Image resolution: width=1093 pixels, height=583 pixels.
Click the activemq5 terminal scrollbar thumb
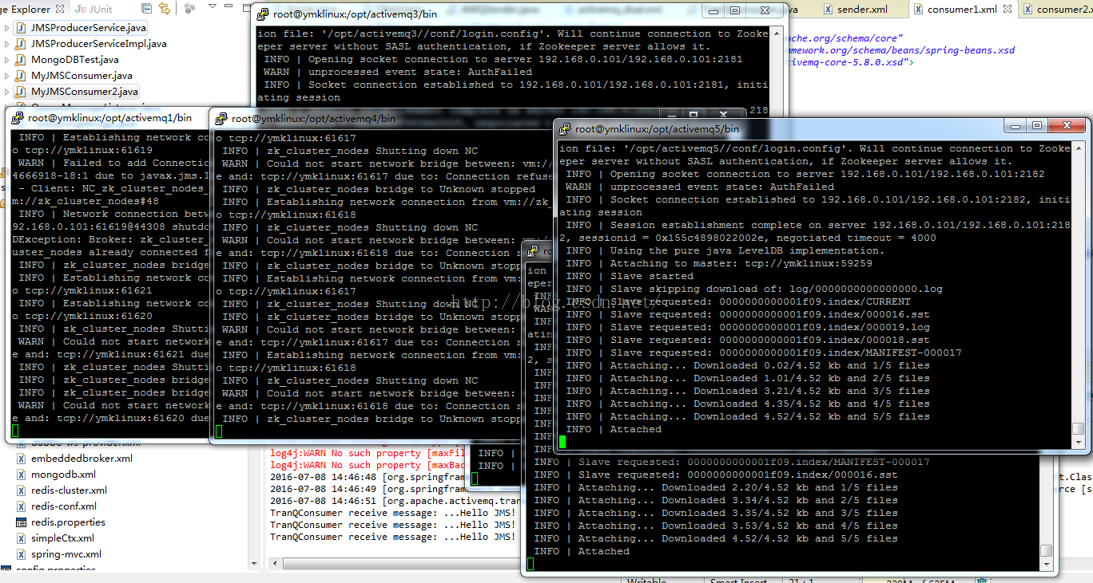pyautogui.click(x=1078, y=428)
